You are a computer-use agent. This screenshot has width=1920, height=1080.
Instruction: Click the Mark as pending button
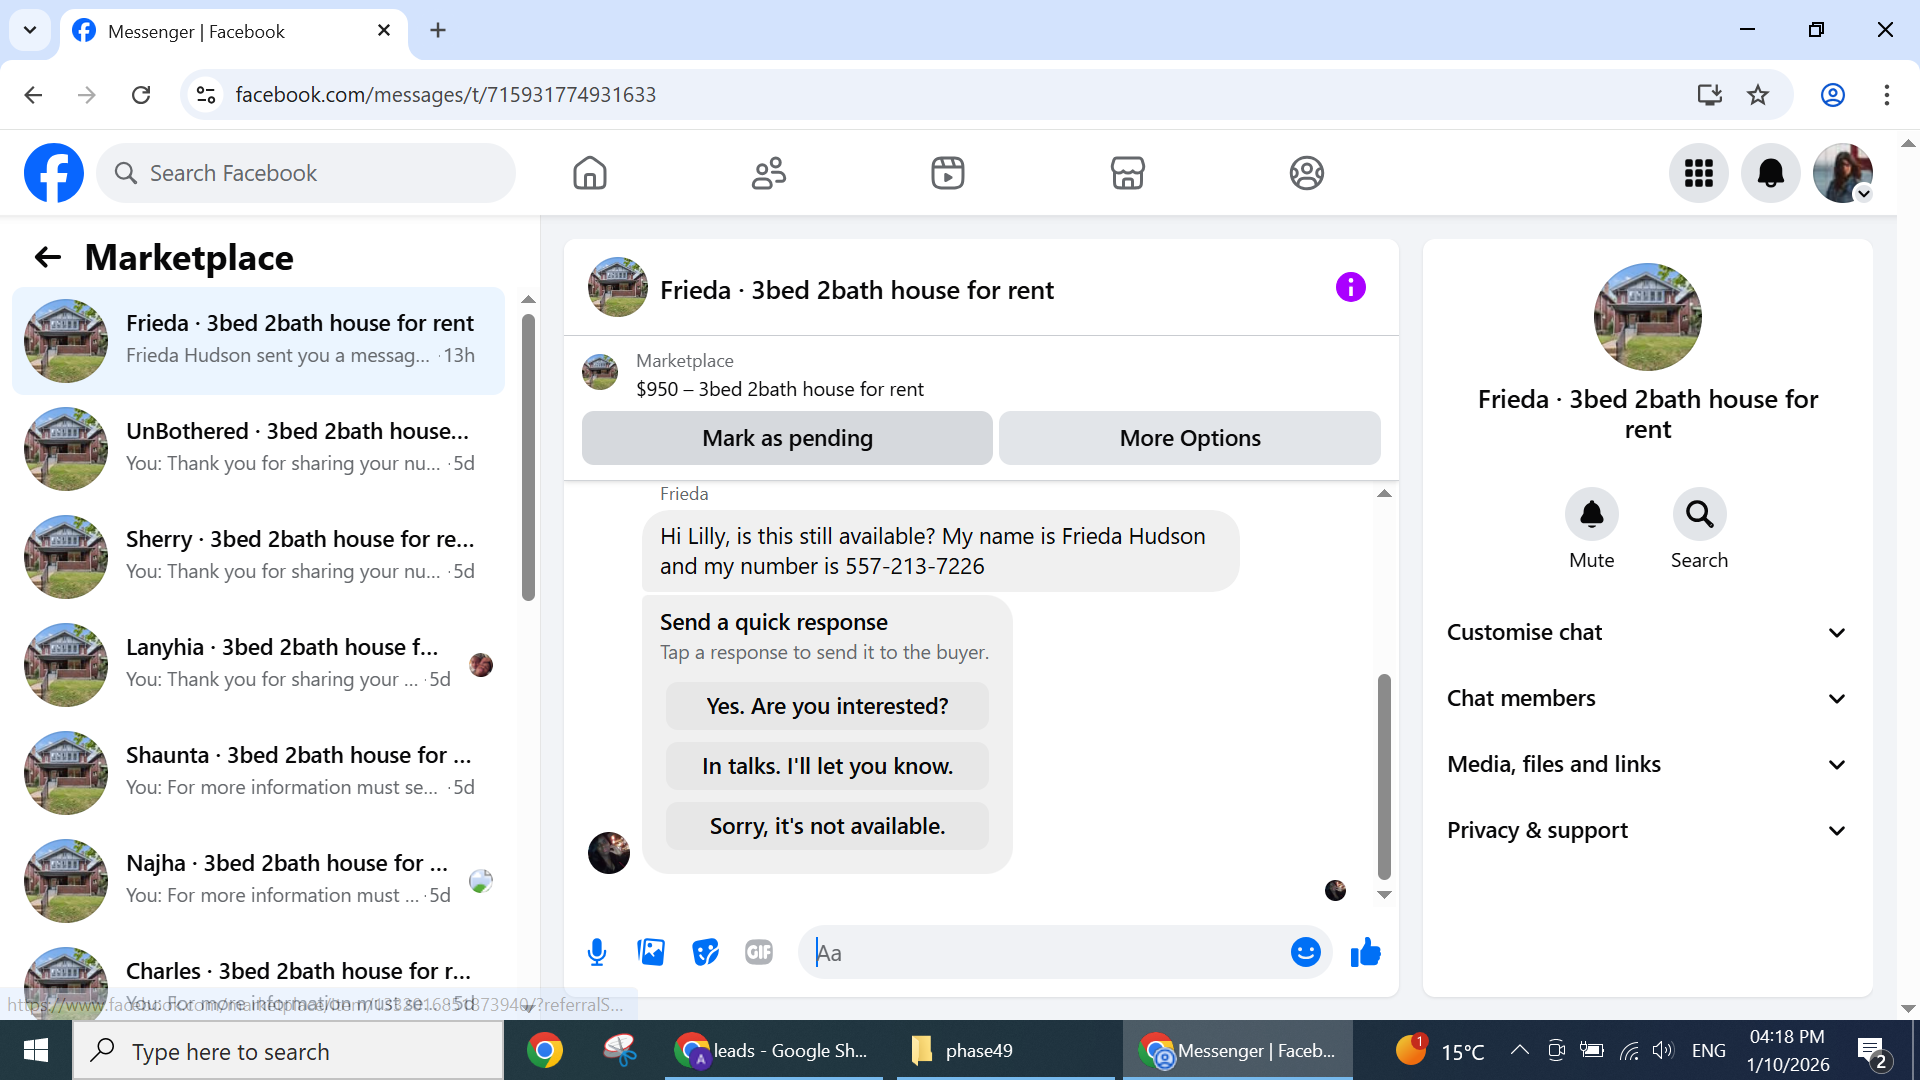pos(787,438)
